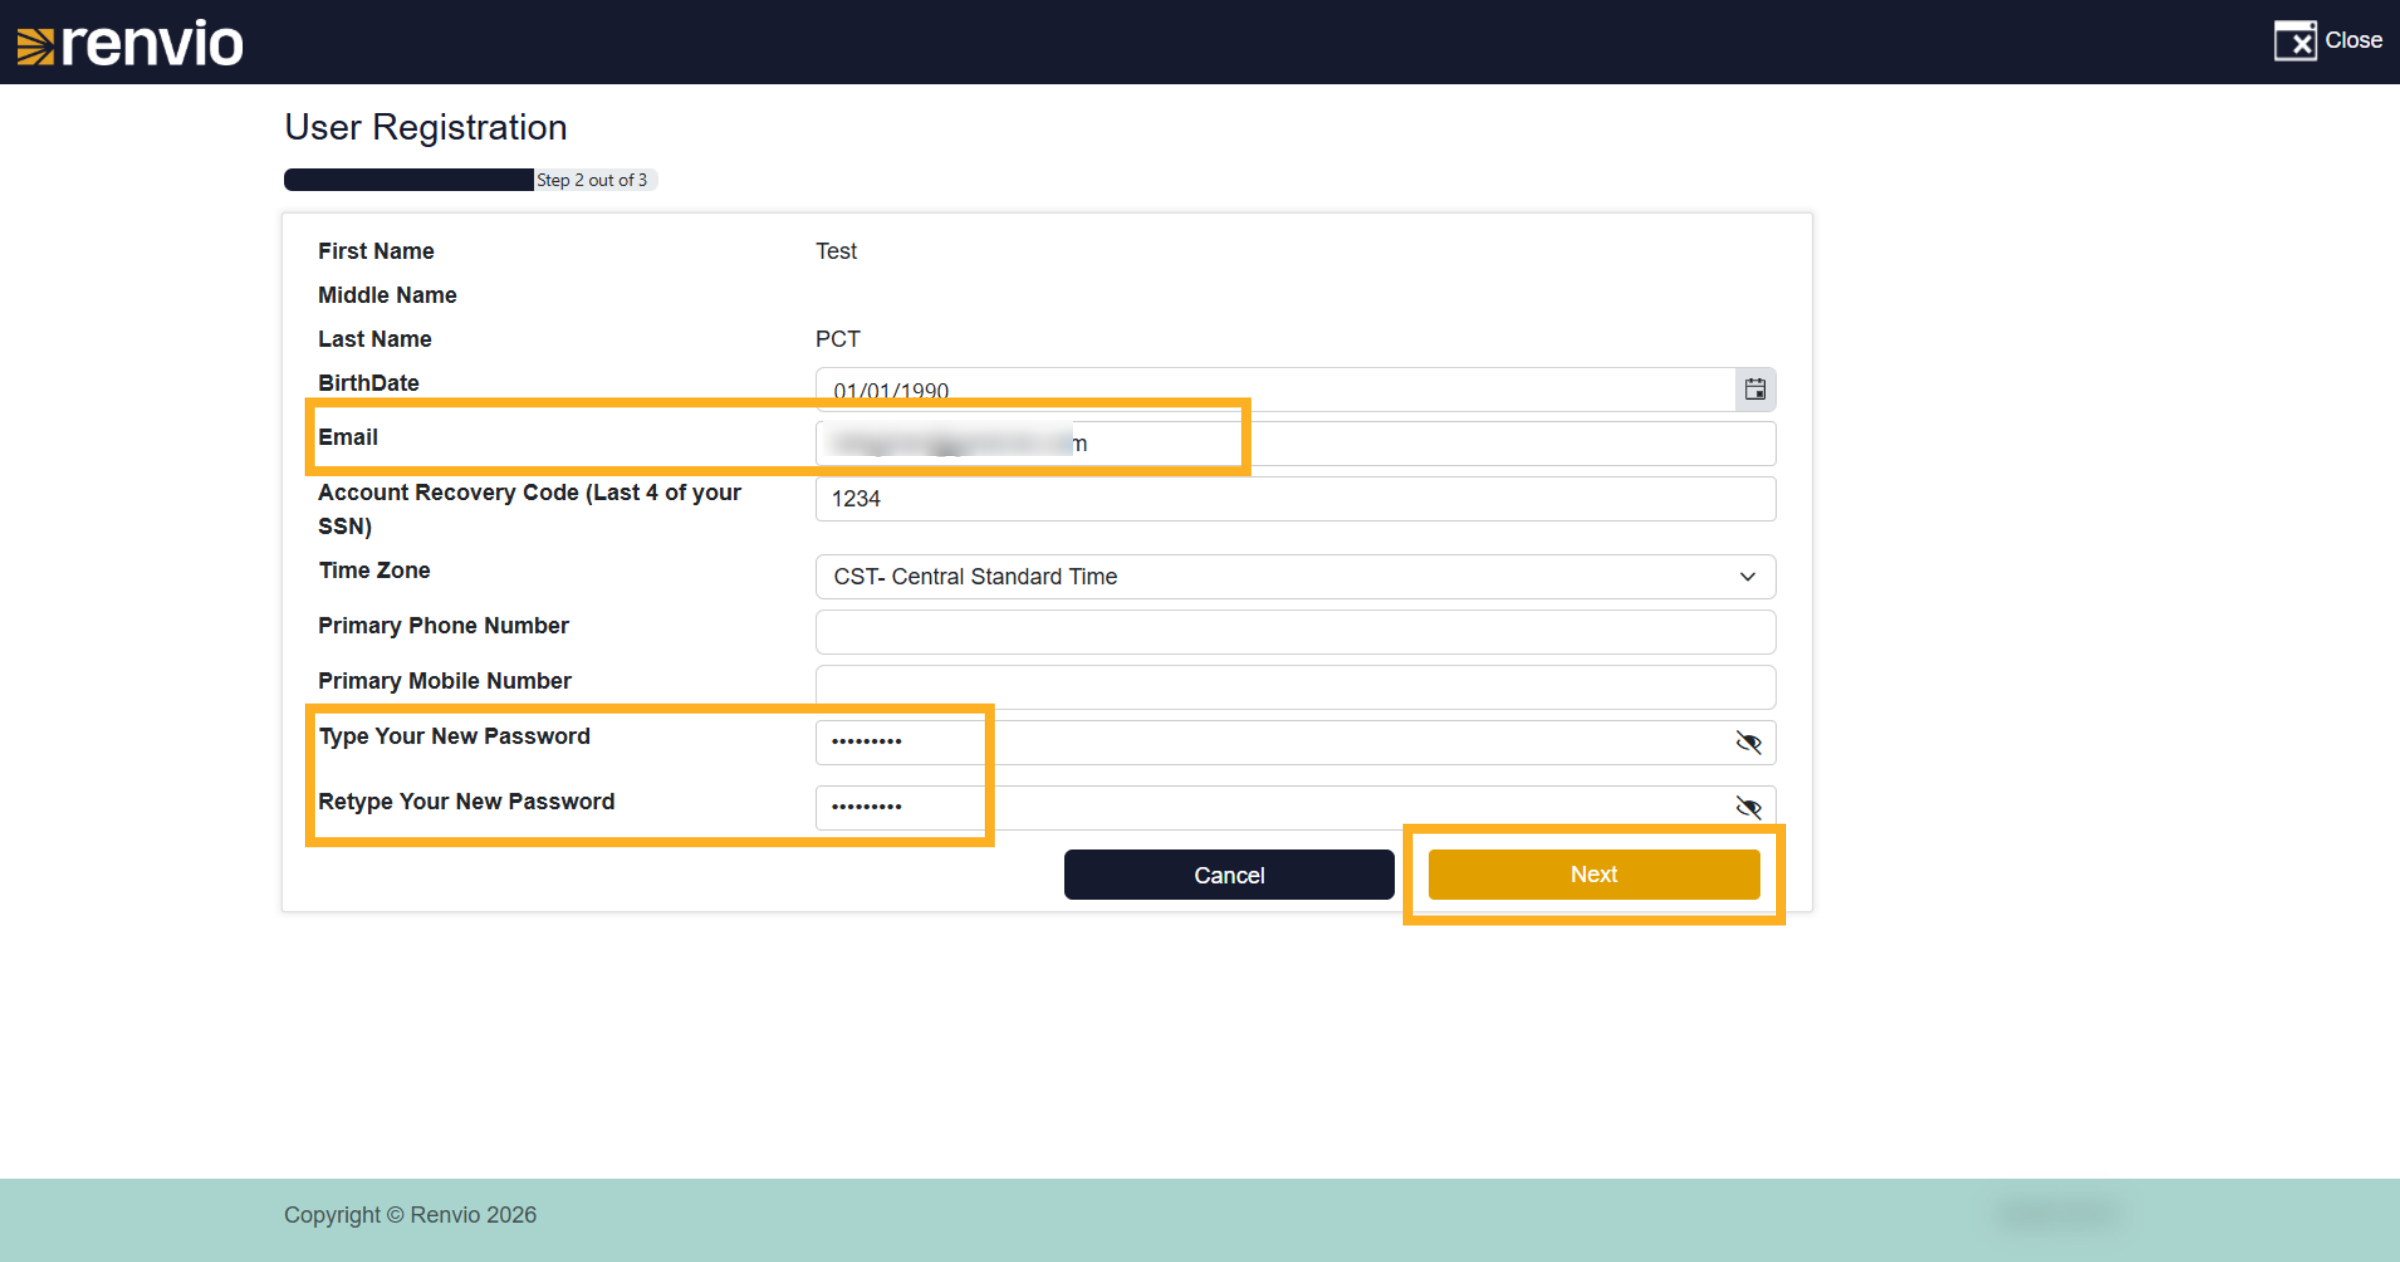Click the registration step progress bar
This screenshot has width=2400, height=1262.
pyautogui.click(x=470, y=180)
